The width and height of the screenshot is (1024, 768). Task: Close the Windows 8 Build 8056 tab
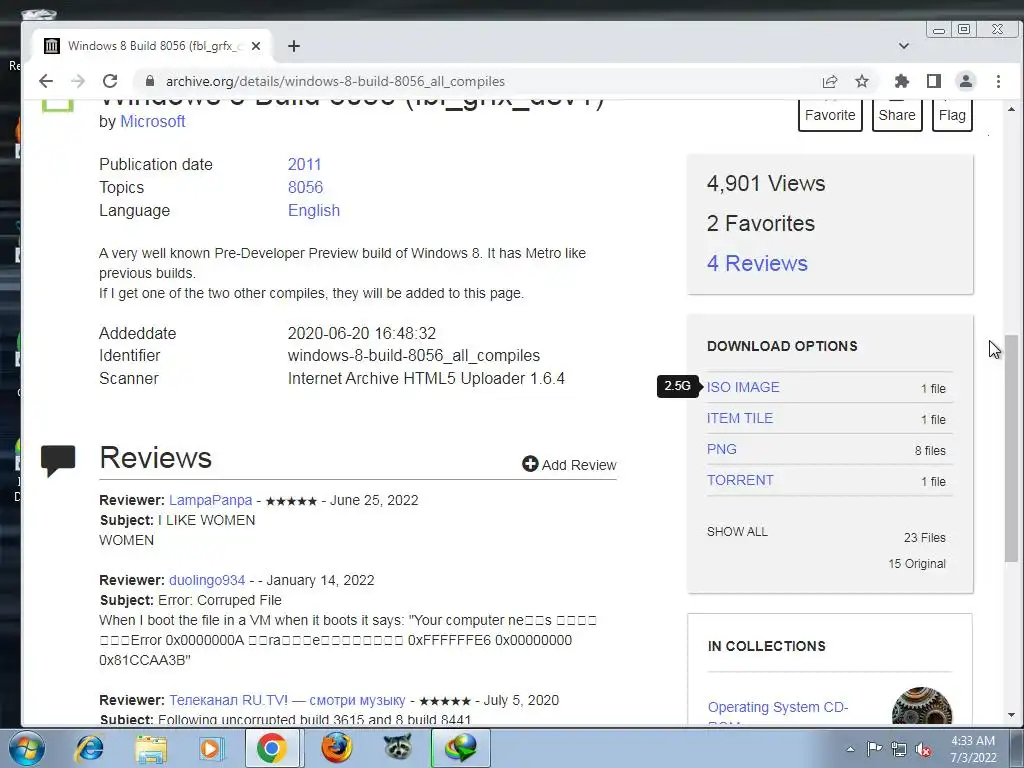click(256, 46)
